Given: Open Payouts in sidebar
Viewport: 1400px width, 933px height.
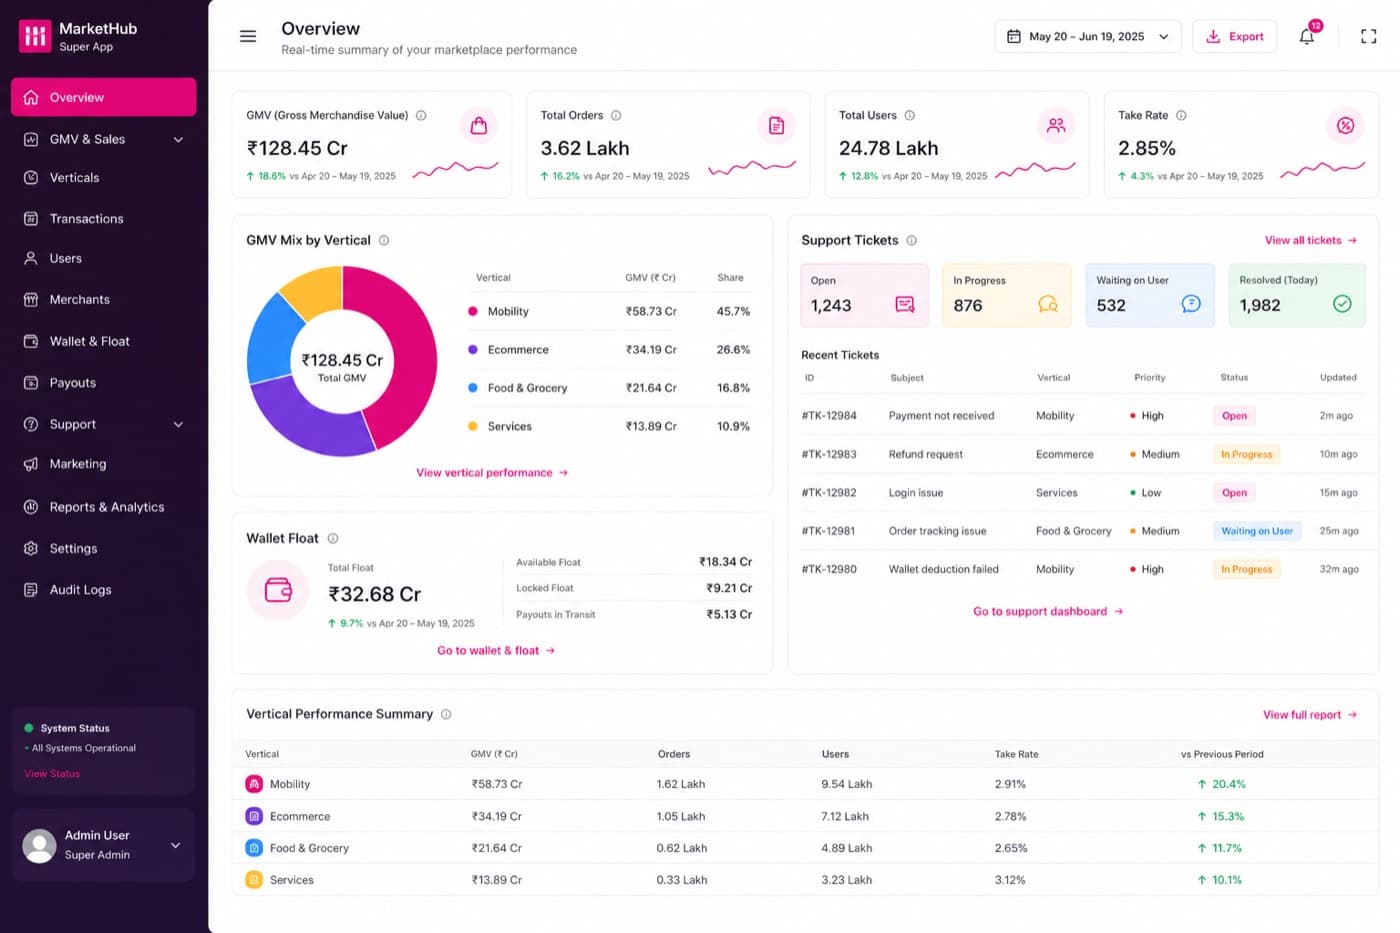Looking at the screenshot, I should (x=104, y=383).
